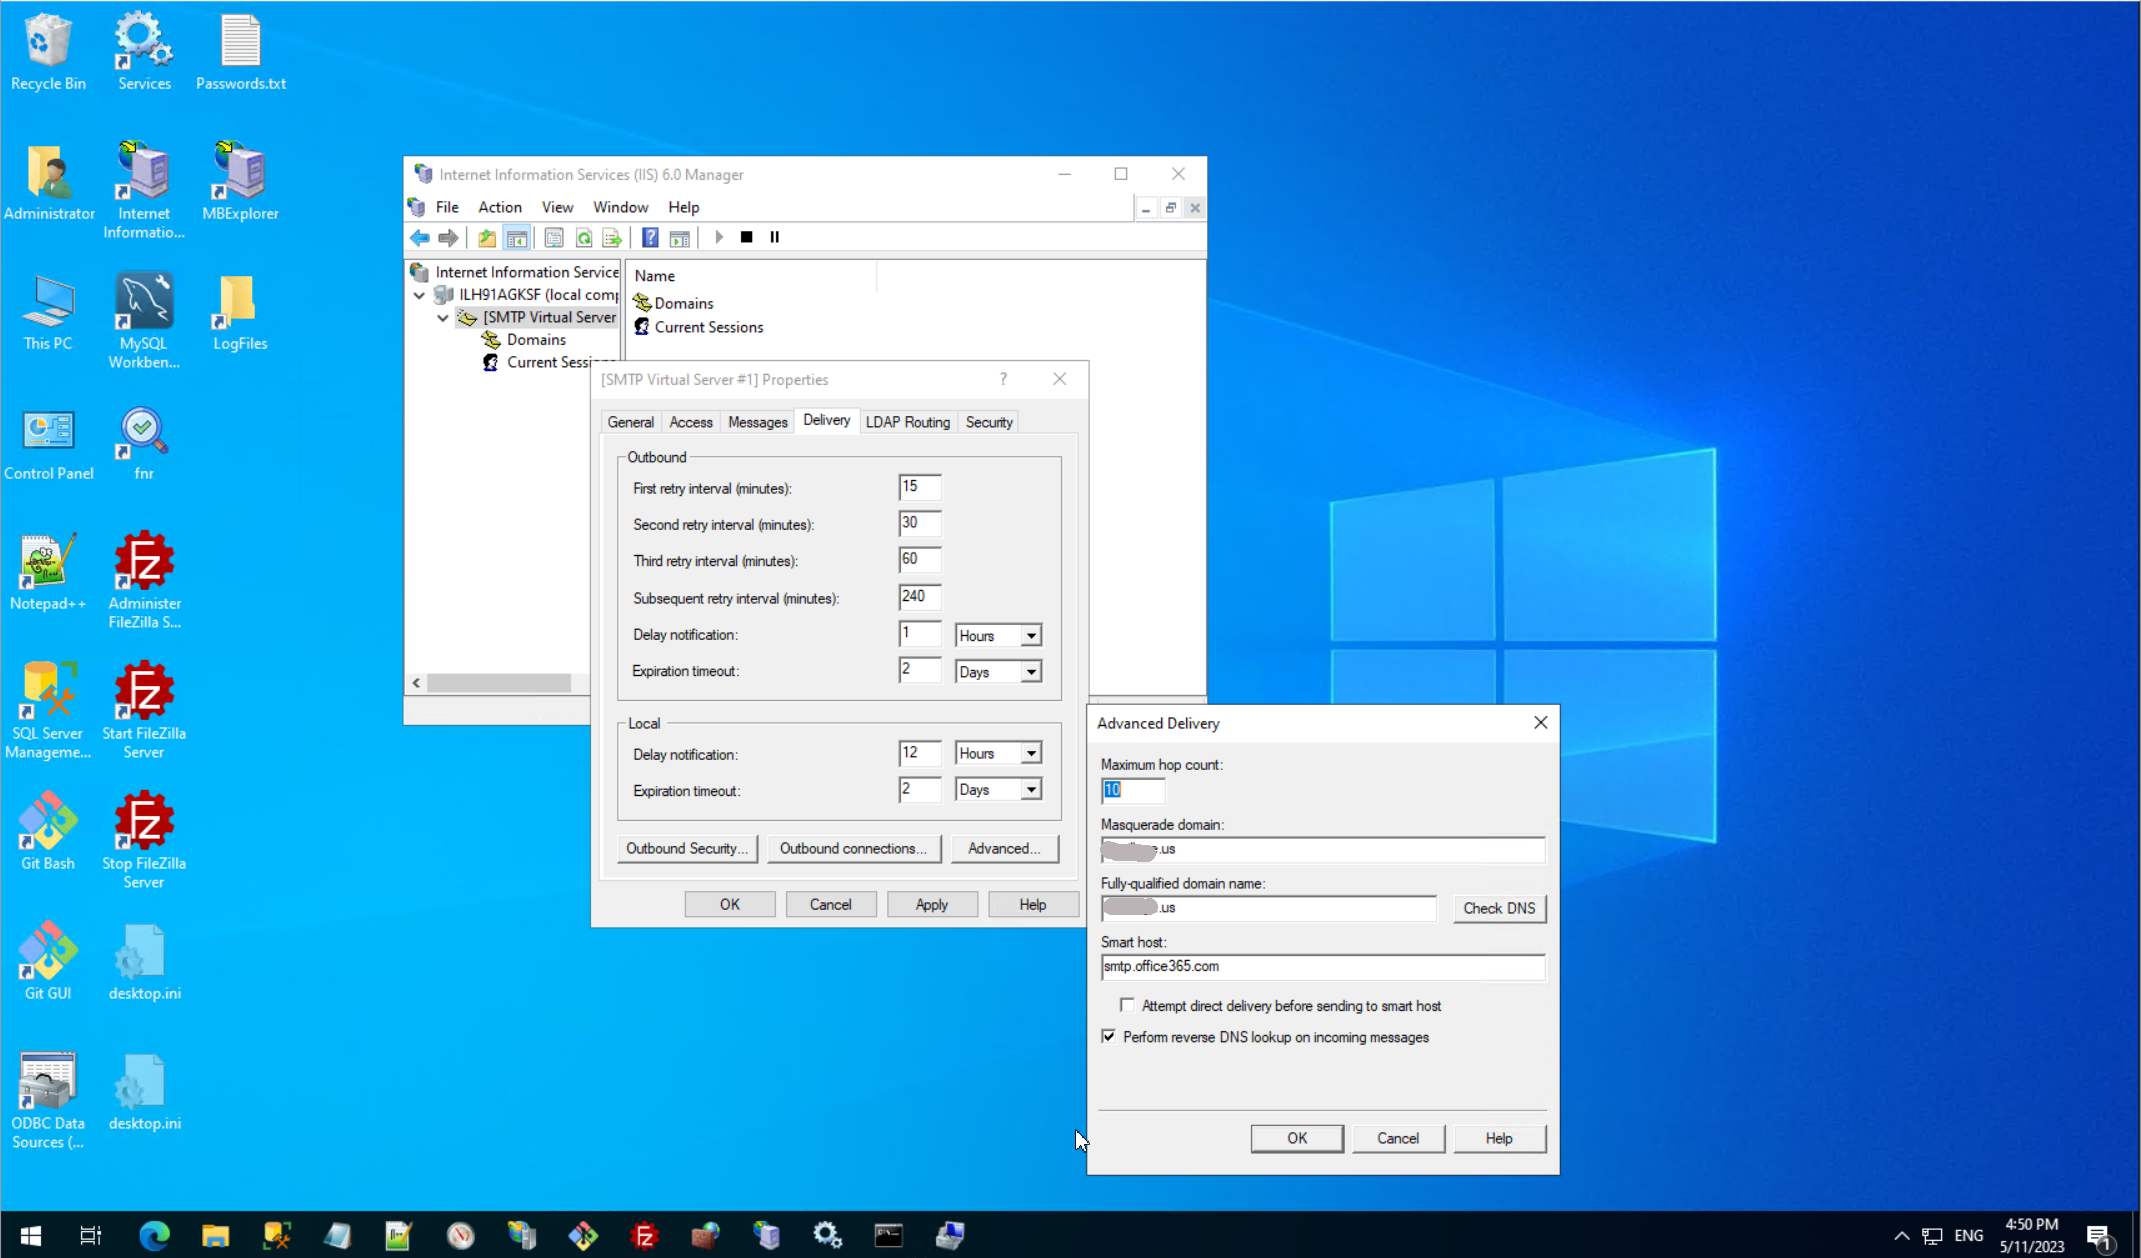Click the blue Help question mark icon
Image resolution: width=2141 pixels, height=1258 pixels.
click(x=650, y=237)
